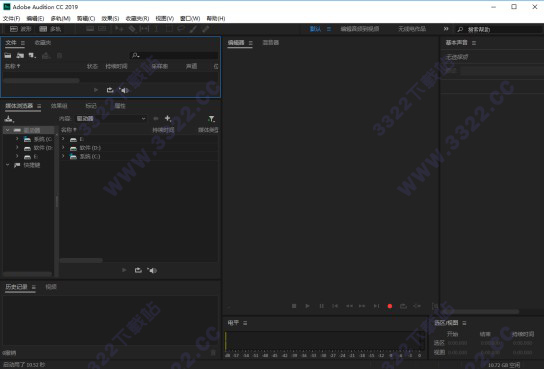Click the Stop button in editor transport
Viewport: 544px width, 369px height.
(294, 306)
